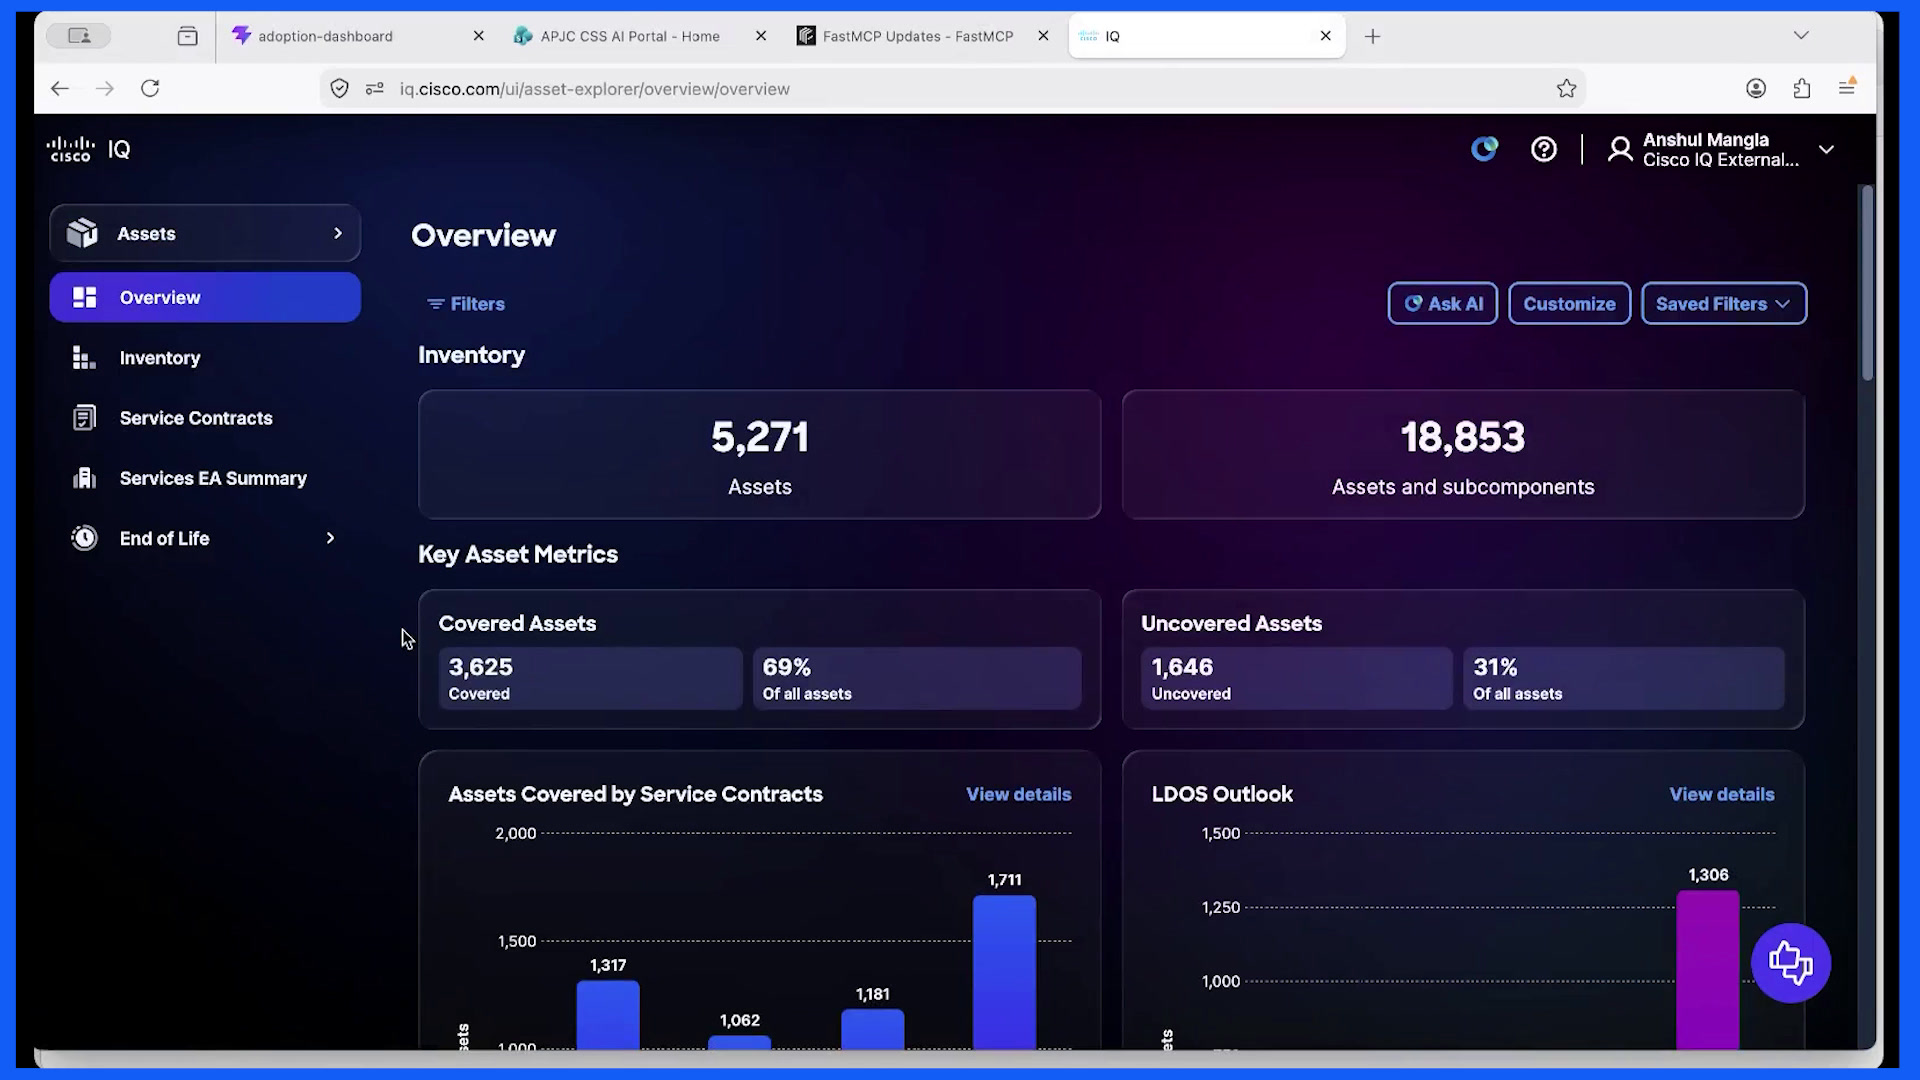Reload the page
This screenshot has height=1080, width=1920.
coord(150,88)
